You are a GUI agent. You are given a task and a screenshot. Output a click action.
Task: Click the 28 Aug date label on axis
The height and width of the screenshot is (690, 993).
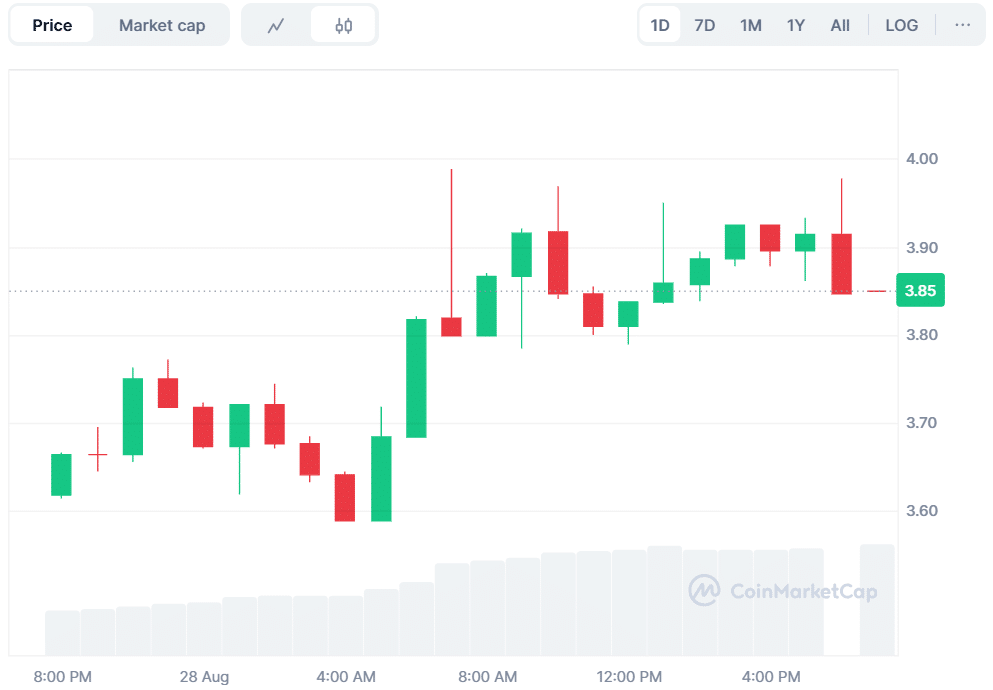click(x=202, y=677)
